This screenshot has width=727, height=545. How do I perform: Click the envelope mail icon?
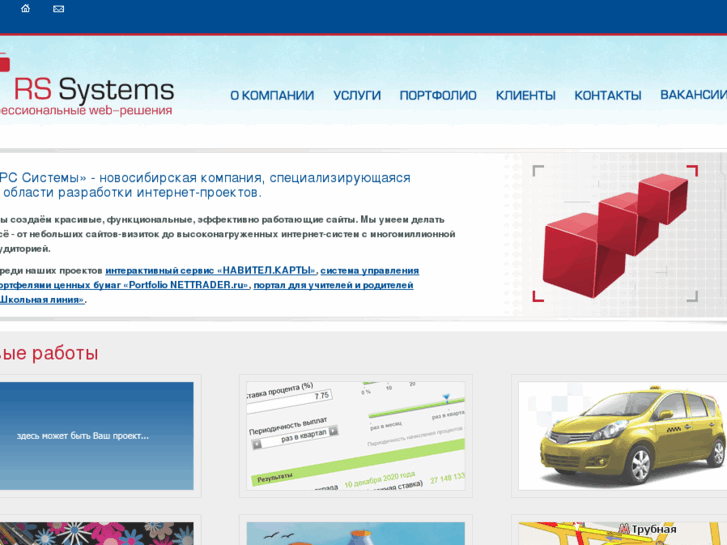click(x=58, y=9)
